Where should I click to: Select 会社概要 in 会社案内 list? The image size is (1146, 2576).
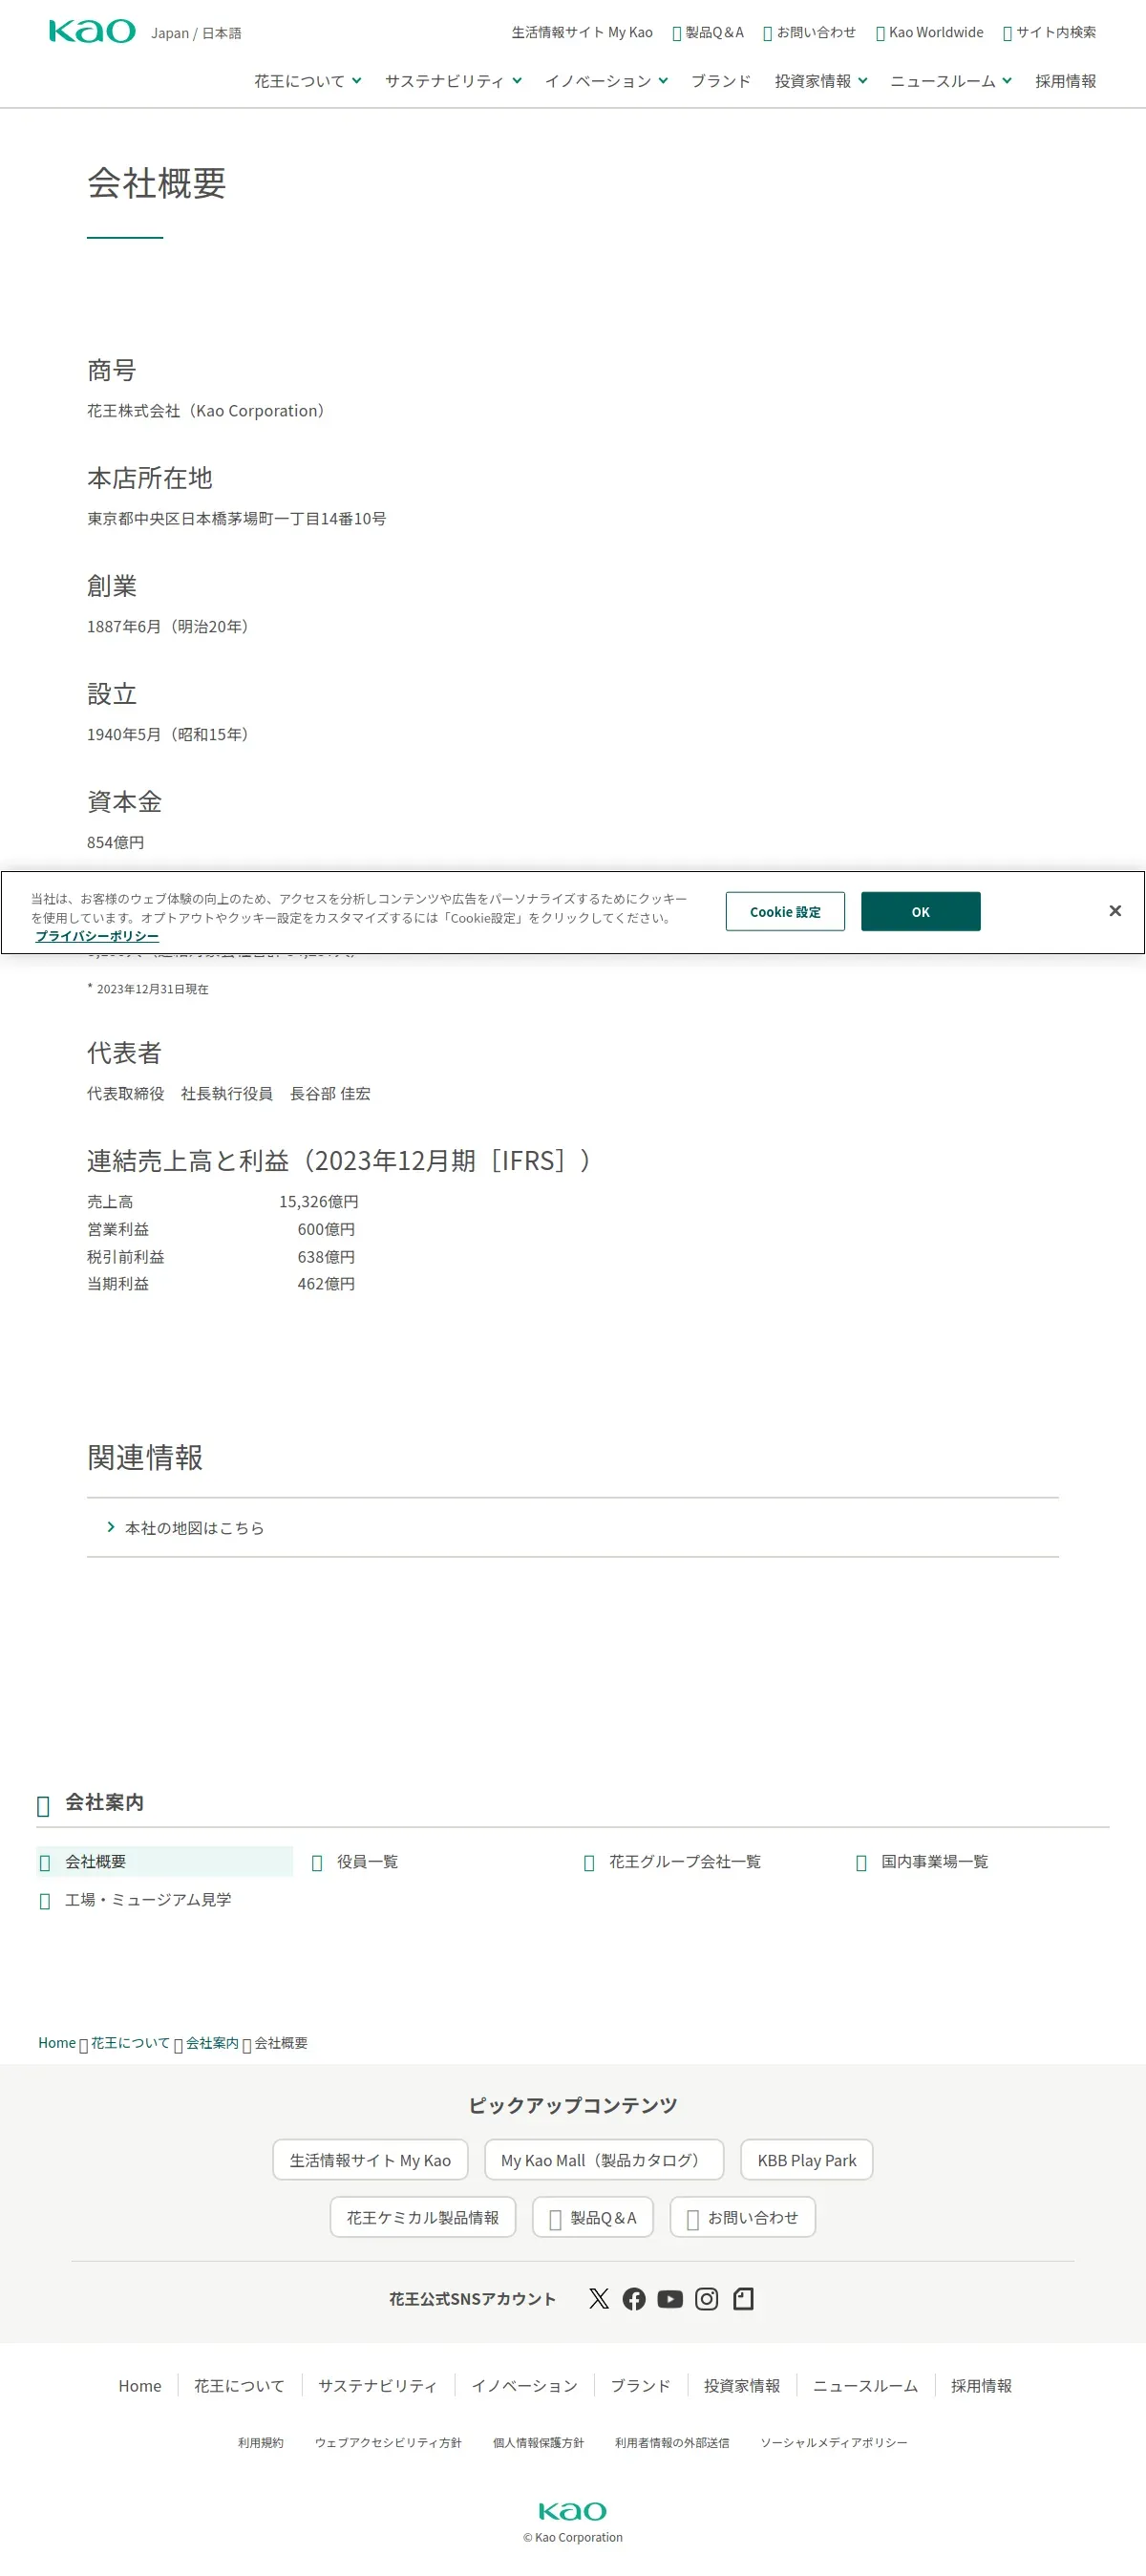tap(165, 1861)
